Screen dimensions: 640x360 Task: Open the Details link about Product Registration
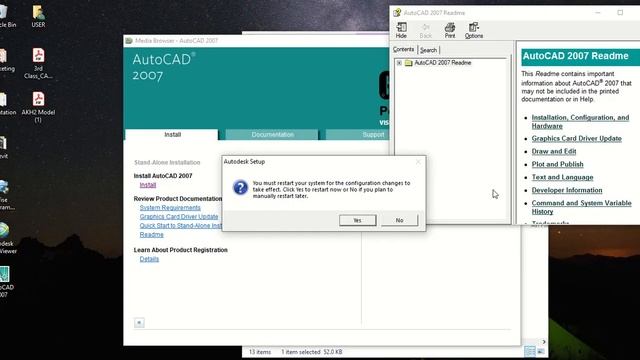(149, 259)
